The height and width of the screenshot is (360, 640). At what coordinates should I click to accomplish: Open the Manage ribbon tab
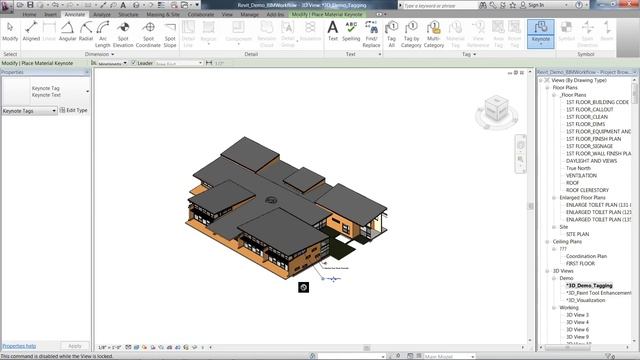(249, 14)
